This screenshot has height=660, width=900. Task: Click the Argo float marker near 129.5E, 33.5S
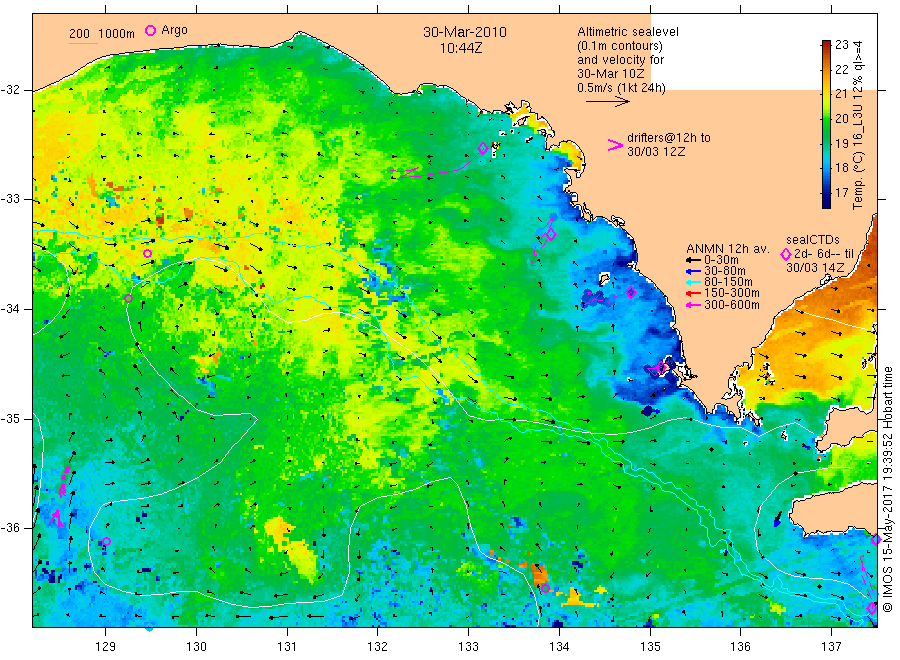148,254
